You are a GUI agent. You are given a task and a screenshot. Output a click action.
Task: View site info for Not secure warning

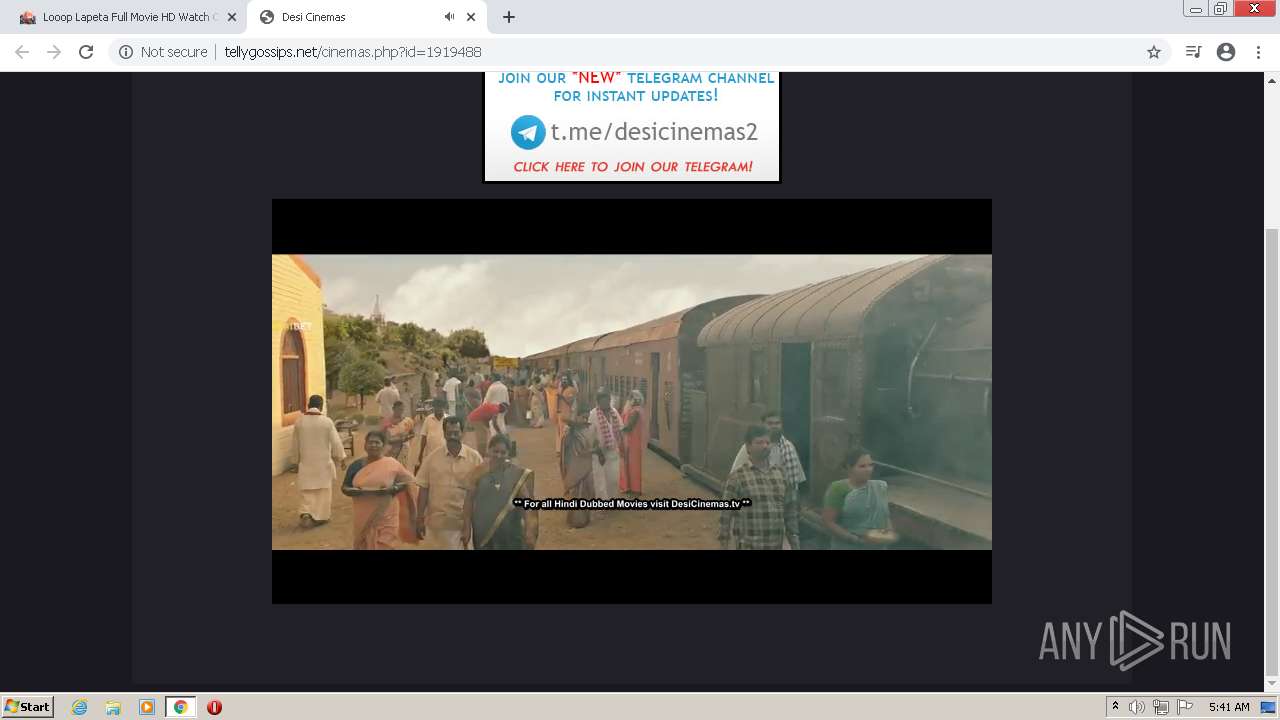pos(163,52)
